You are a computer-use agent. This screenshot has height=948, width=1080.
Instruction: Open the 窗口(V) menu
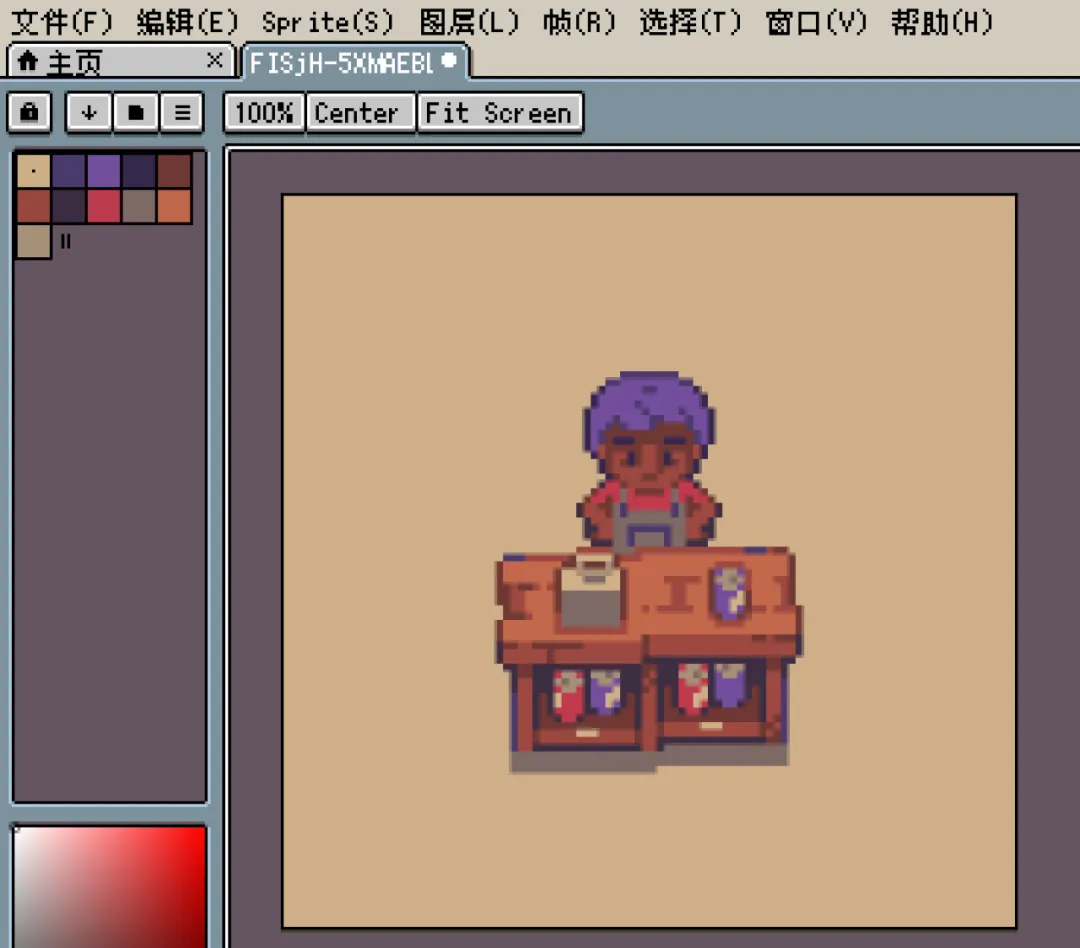coord(816,22)
